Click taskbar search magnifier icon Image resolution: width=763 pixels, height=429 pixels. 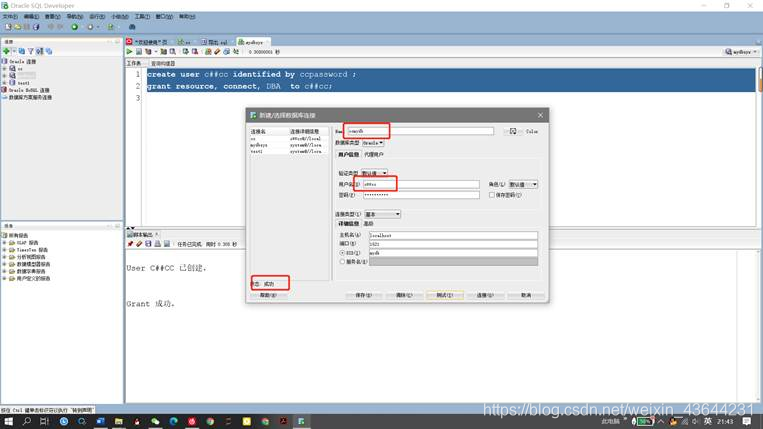click(27, 421)
